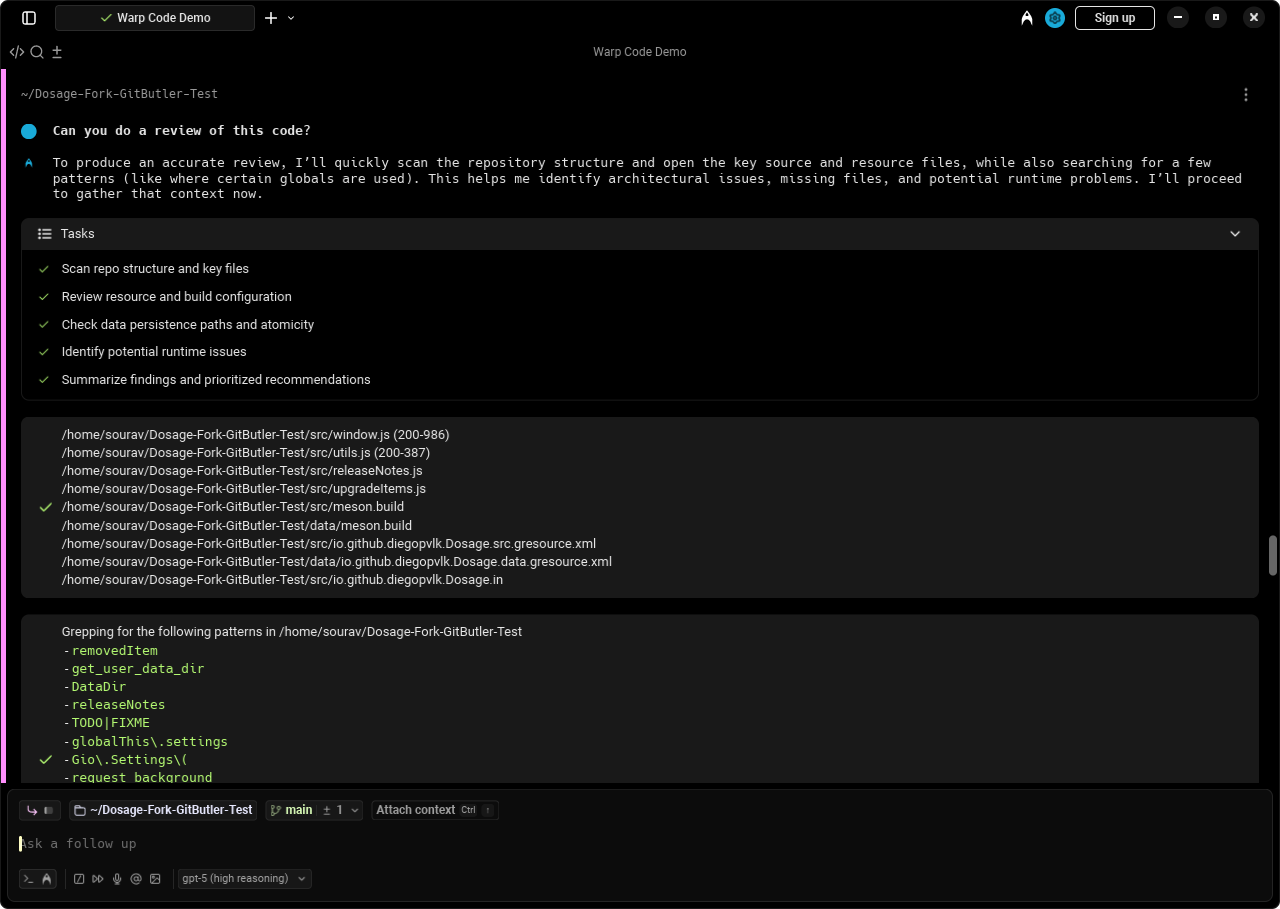Toggle the left sidebar panel icon
The image size is (1280, 909).
(29, 18)
